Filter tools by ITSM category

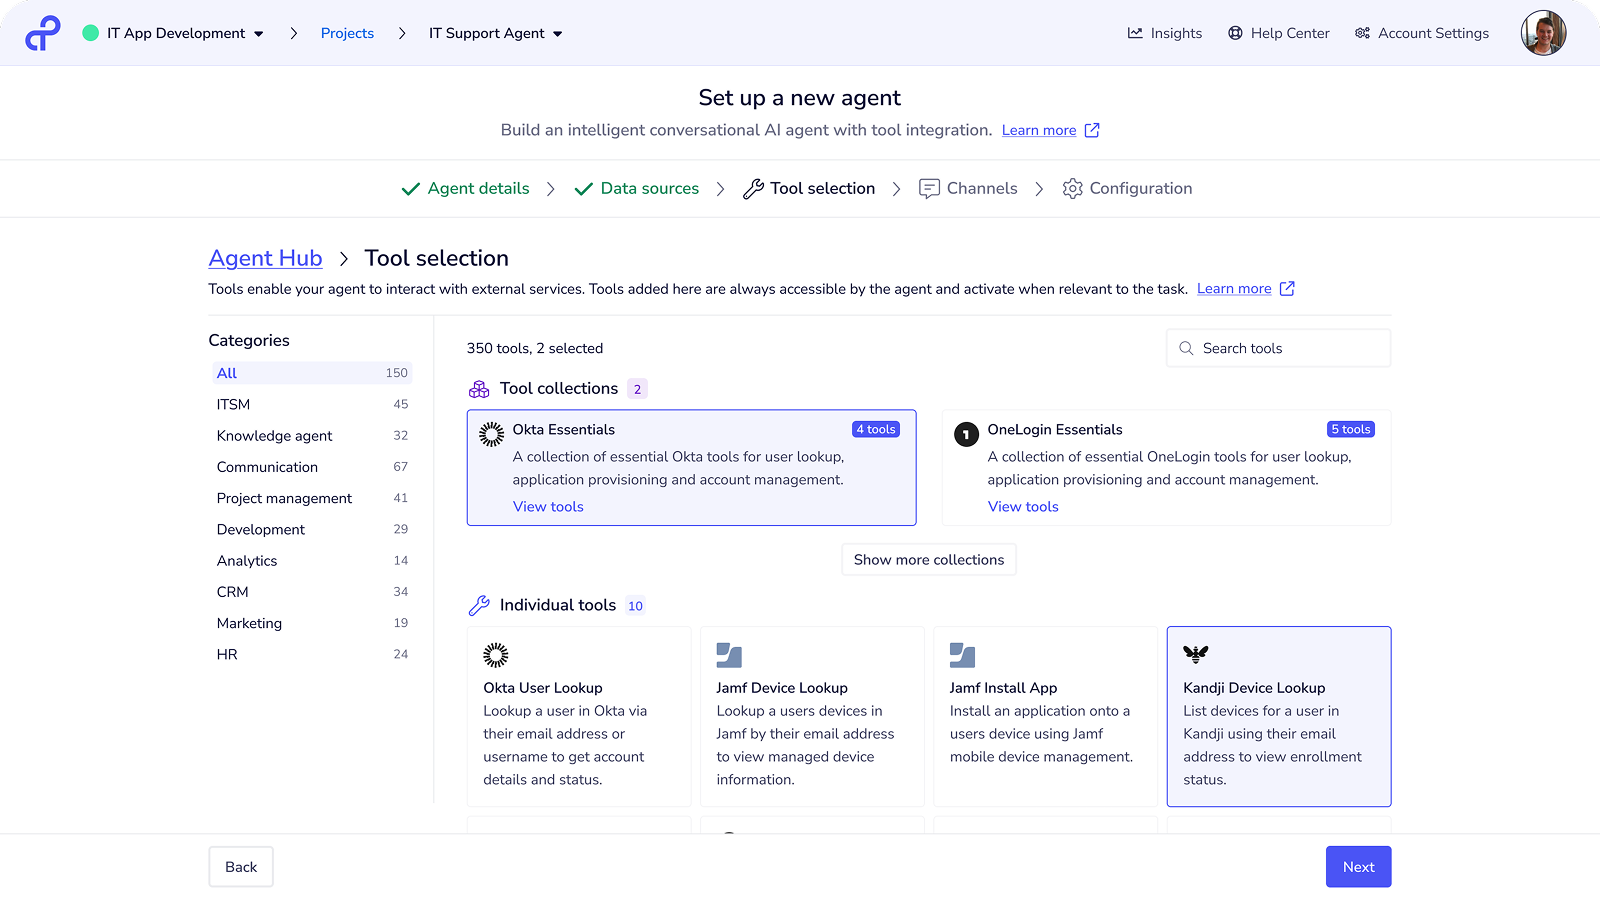[x=234, y=404]
